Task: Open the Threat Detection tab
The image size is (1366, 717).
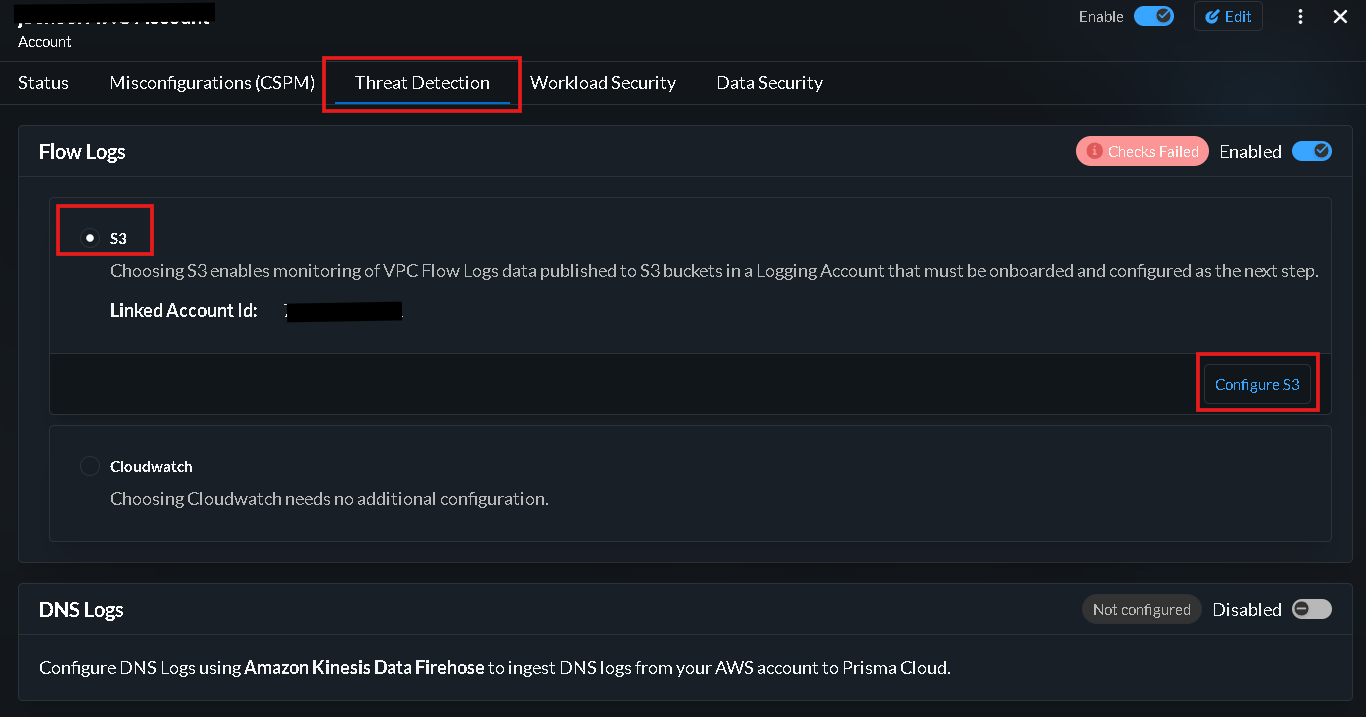Action: 422,83
